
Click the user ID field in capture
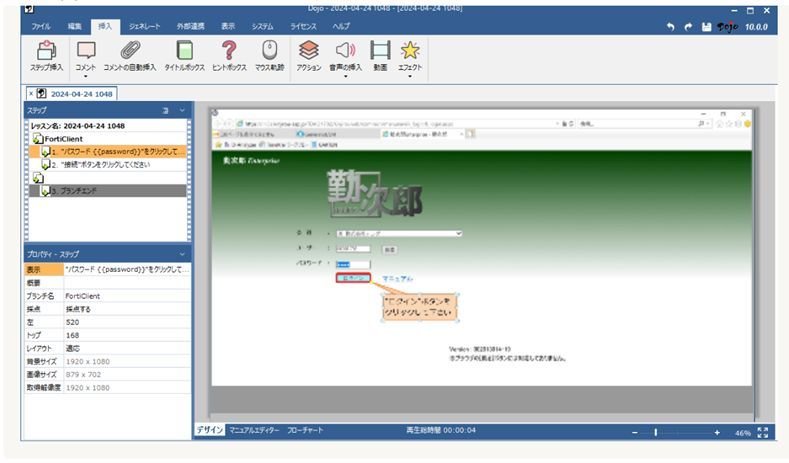[x=353, y=249]
